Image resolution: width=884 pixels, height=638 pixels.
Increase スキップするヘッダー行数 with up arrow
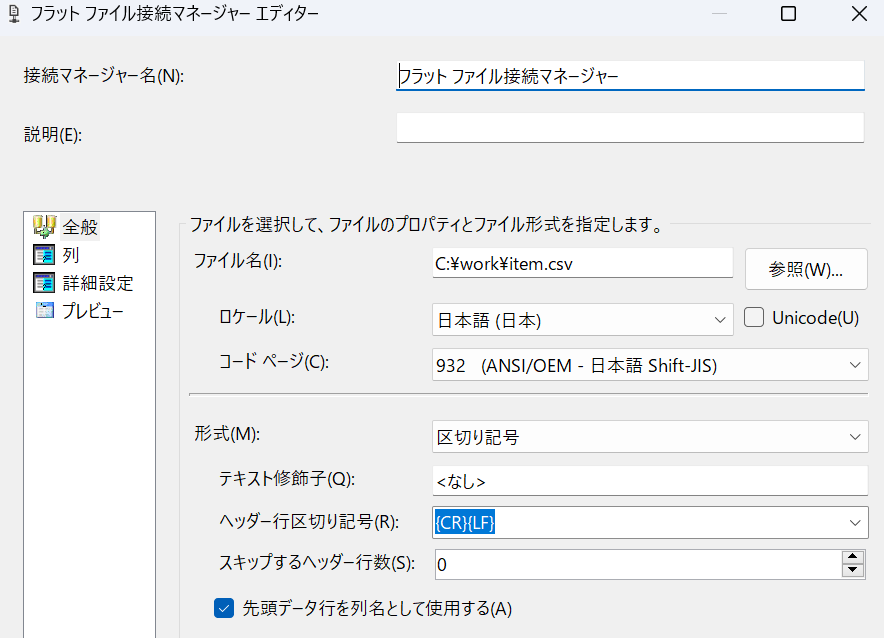click(853, 557)
